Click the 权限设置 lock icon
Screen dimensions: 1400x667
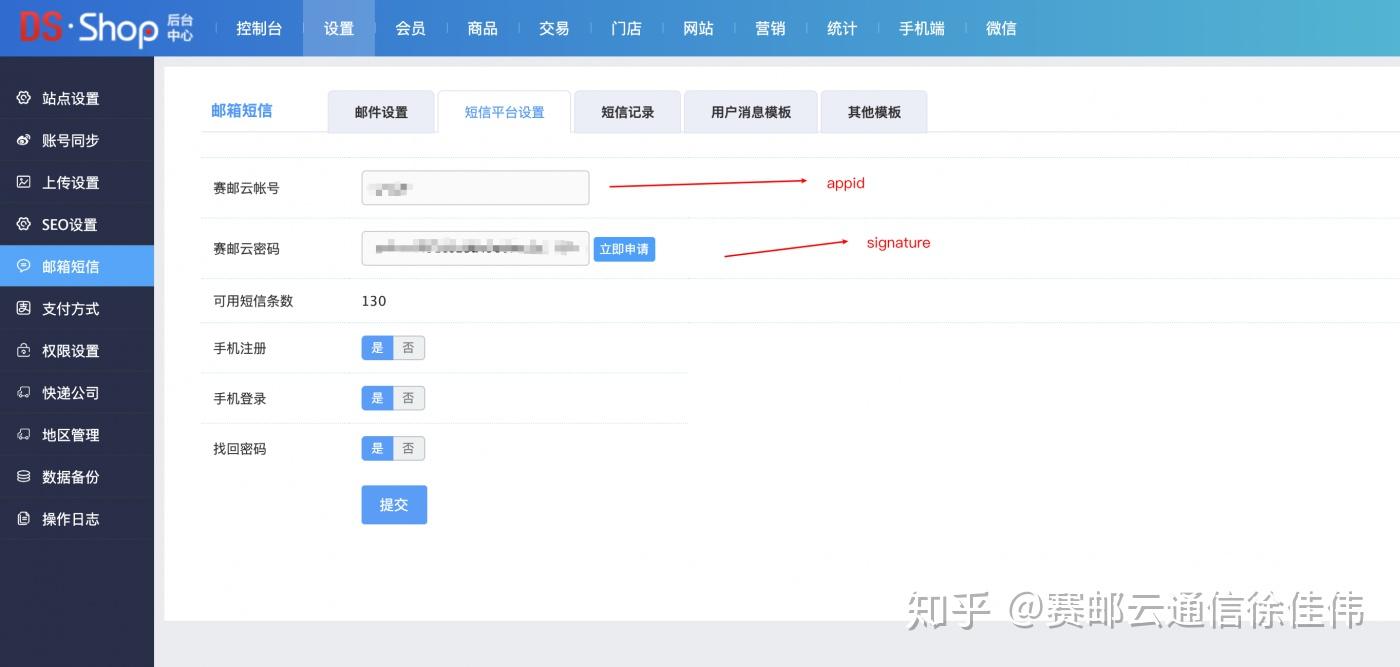pos(24,350)
